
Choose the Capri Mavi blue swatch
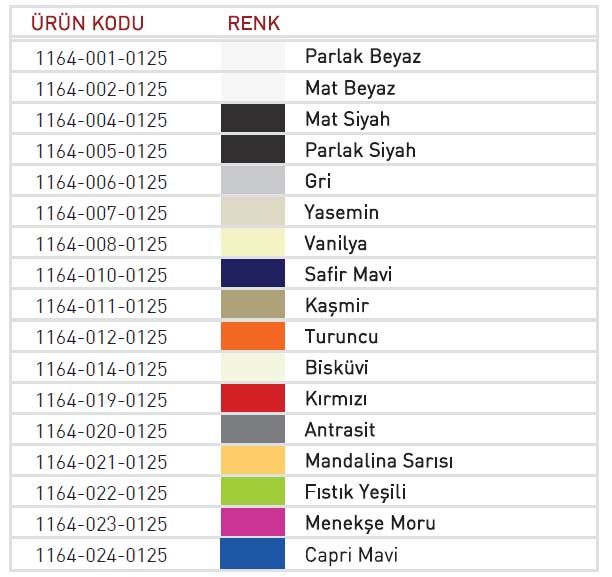click(x=253, y=554)
